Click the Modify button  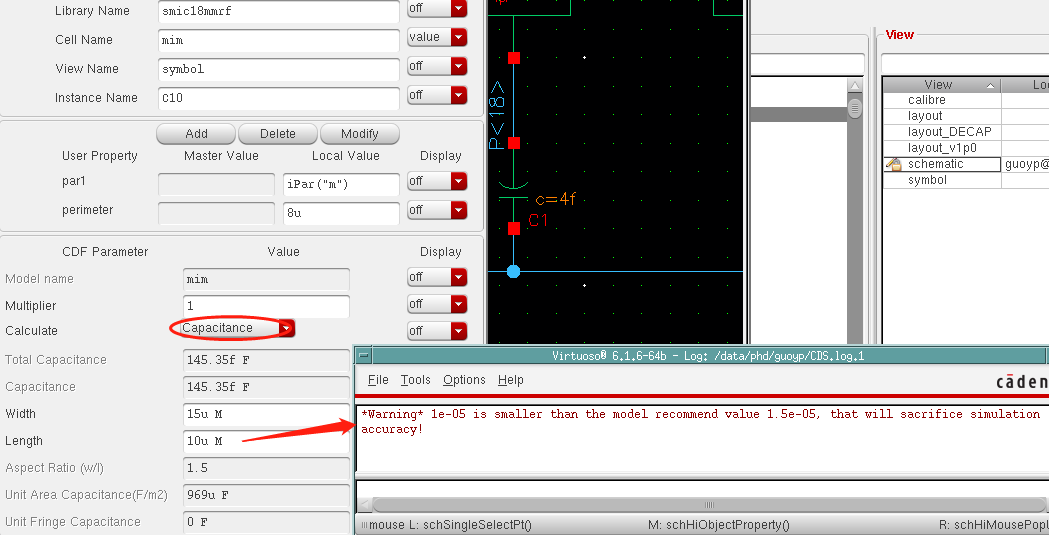tap(359, 134)
